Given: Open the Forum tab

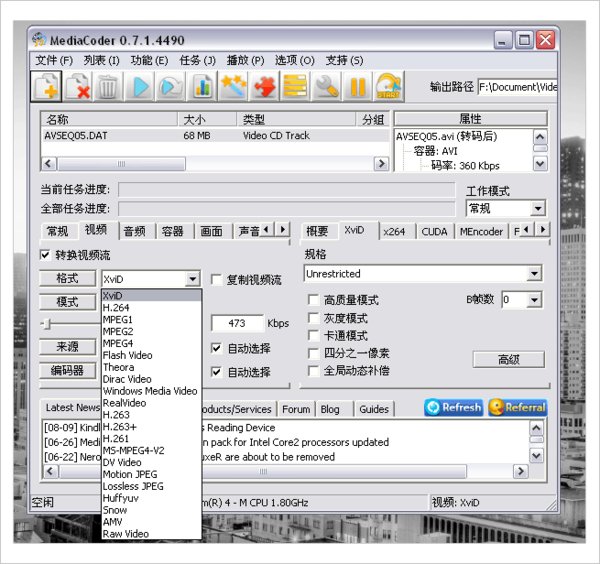Looking at the screenshot, I should [296, 409].
